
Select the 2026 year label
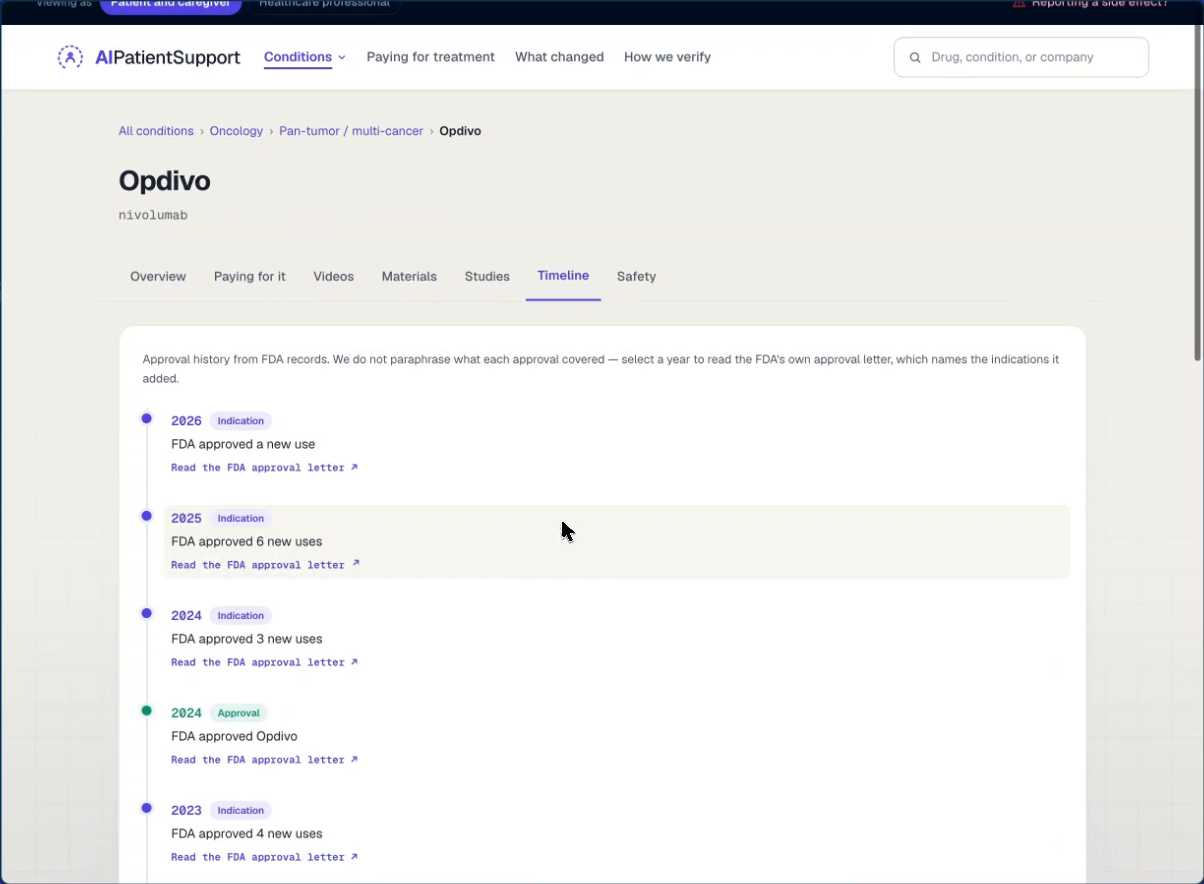(186, 421)
